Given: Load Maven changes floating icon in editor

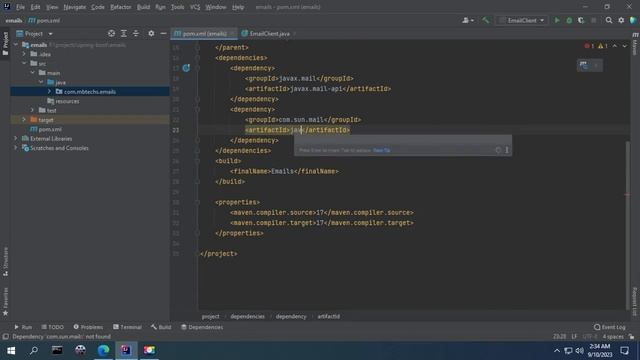Looking at the screenshot, I should click(584, 65).
